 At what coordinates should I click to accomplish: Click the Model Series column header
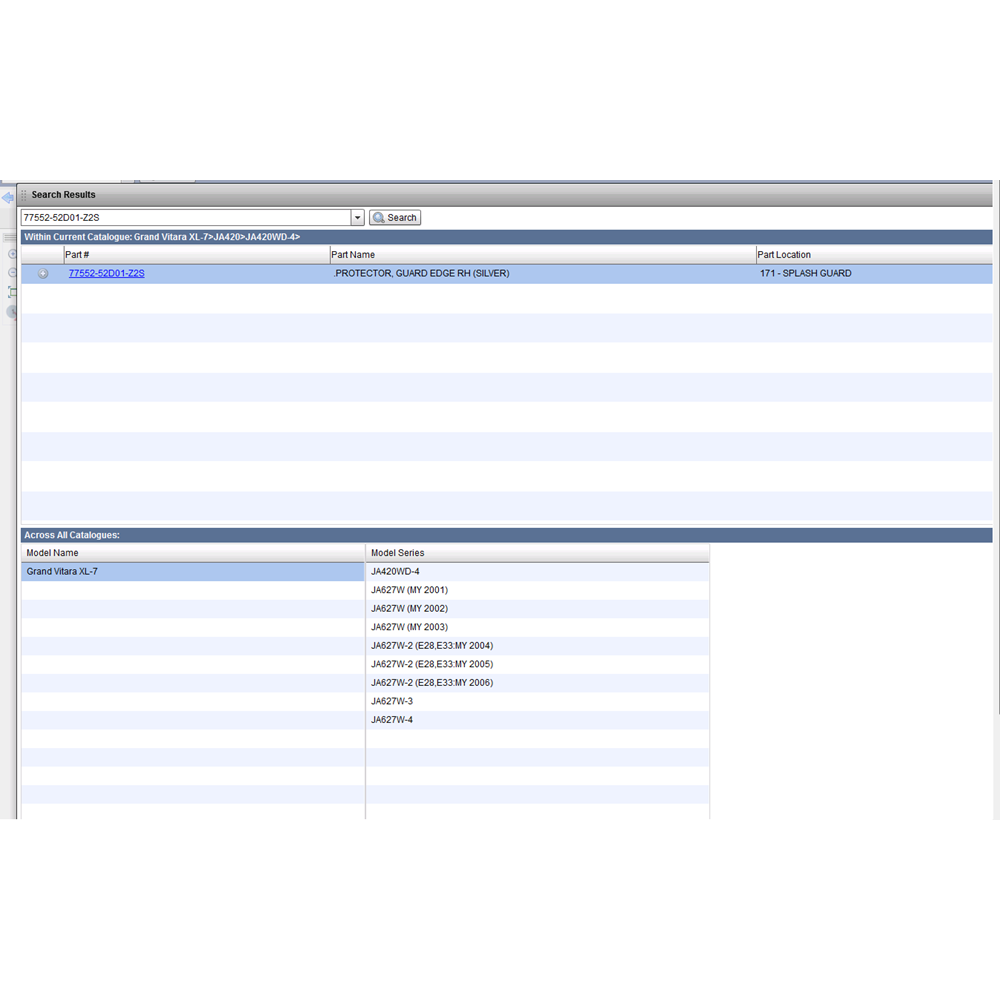pyautogui.click(x=537, y=553)
